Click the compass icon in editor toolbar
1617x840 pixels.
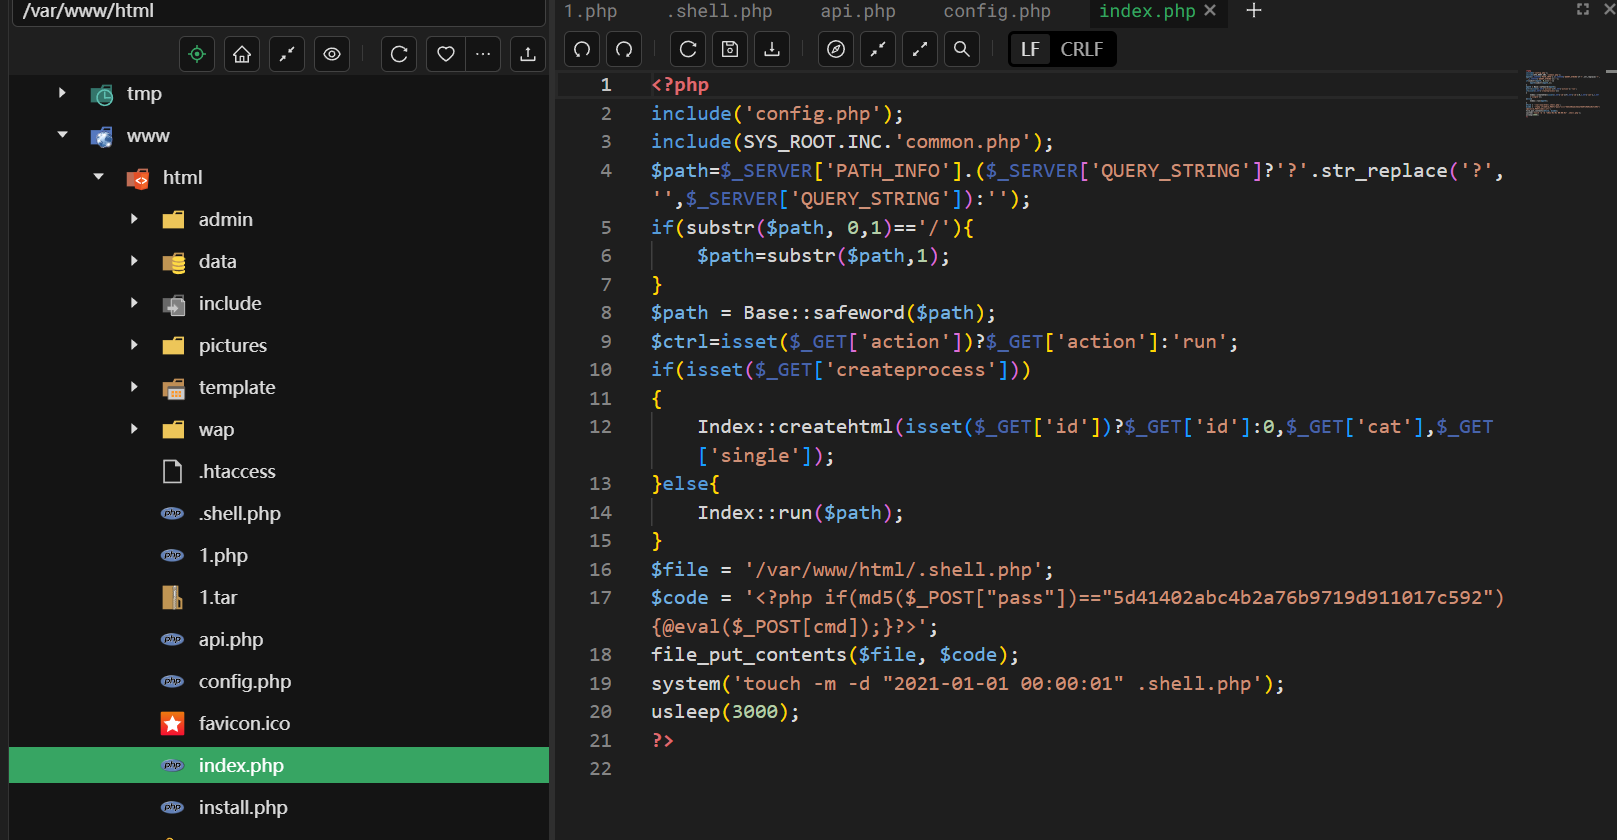(836, 49)
